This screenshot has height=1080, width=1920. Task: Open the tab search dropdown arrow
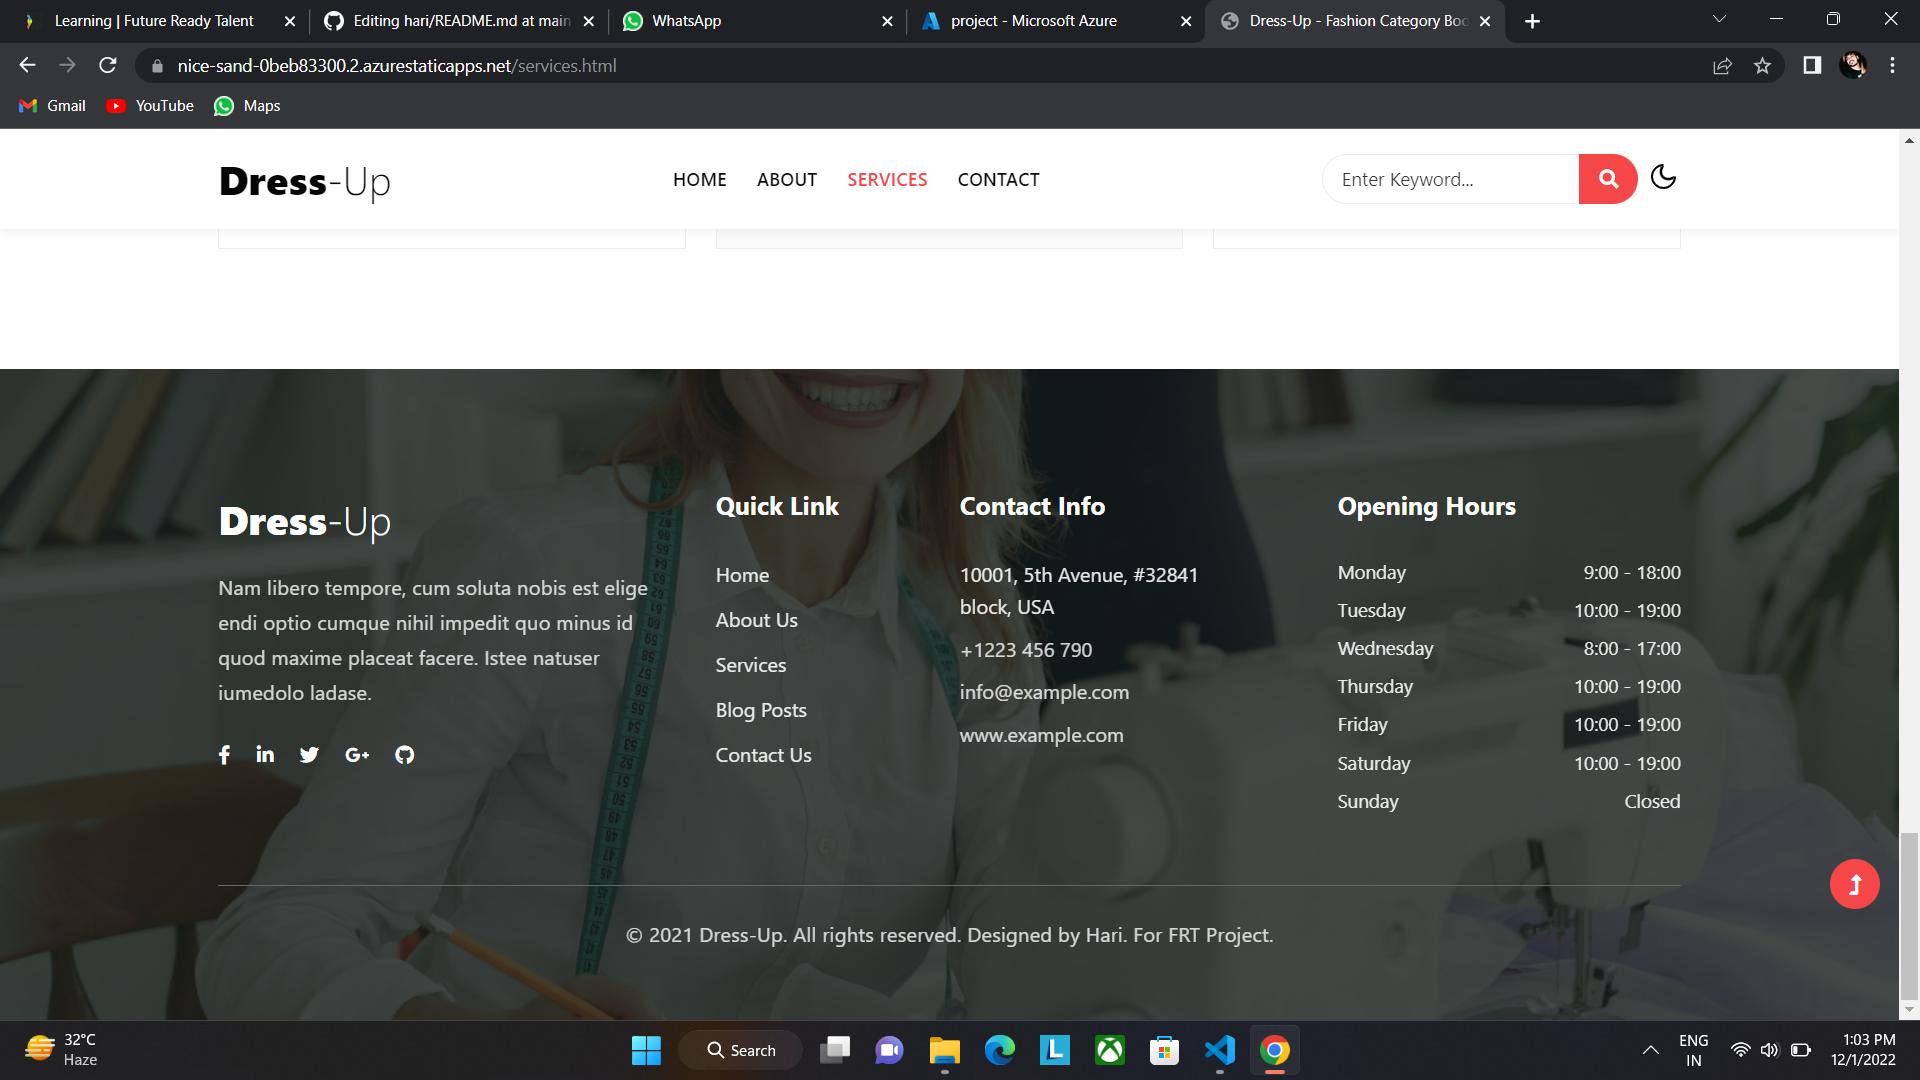coord(1718,19)
